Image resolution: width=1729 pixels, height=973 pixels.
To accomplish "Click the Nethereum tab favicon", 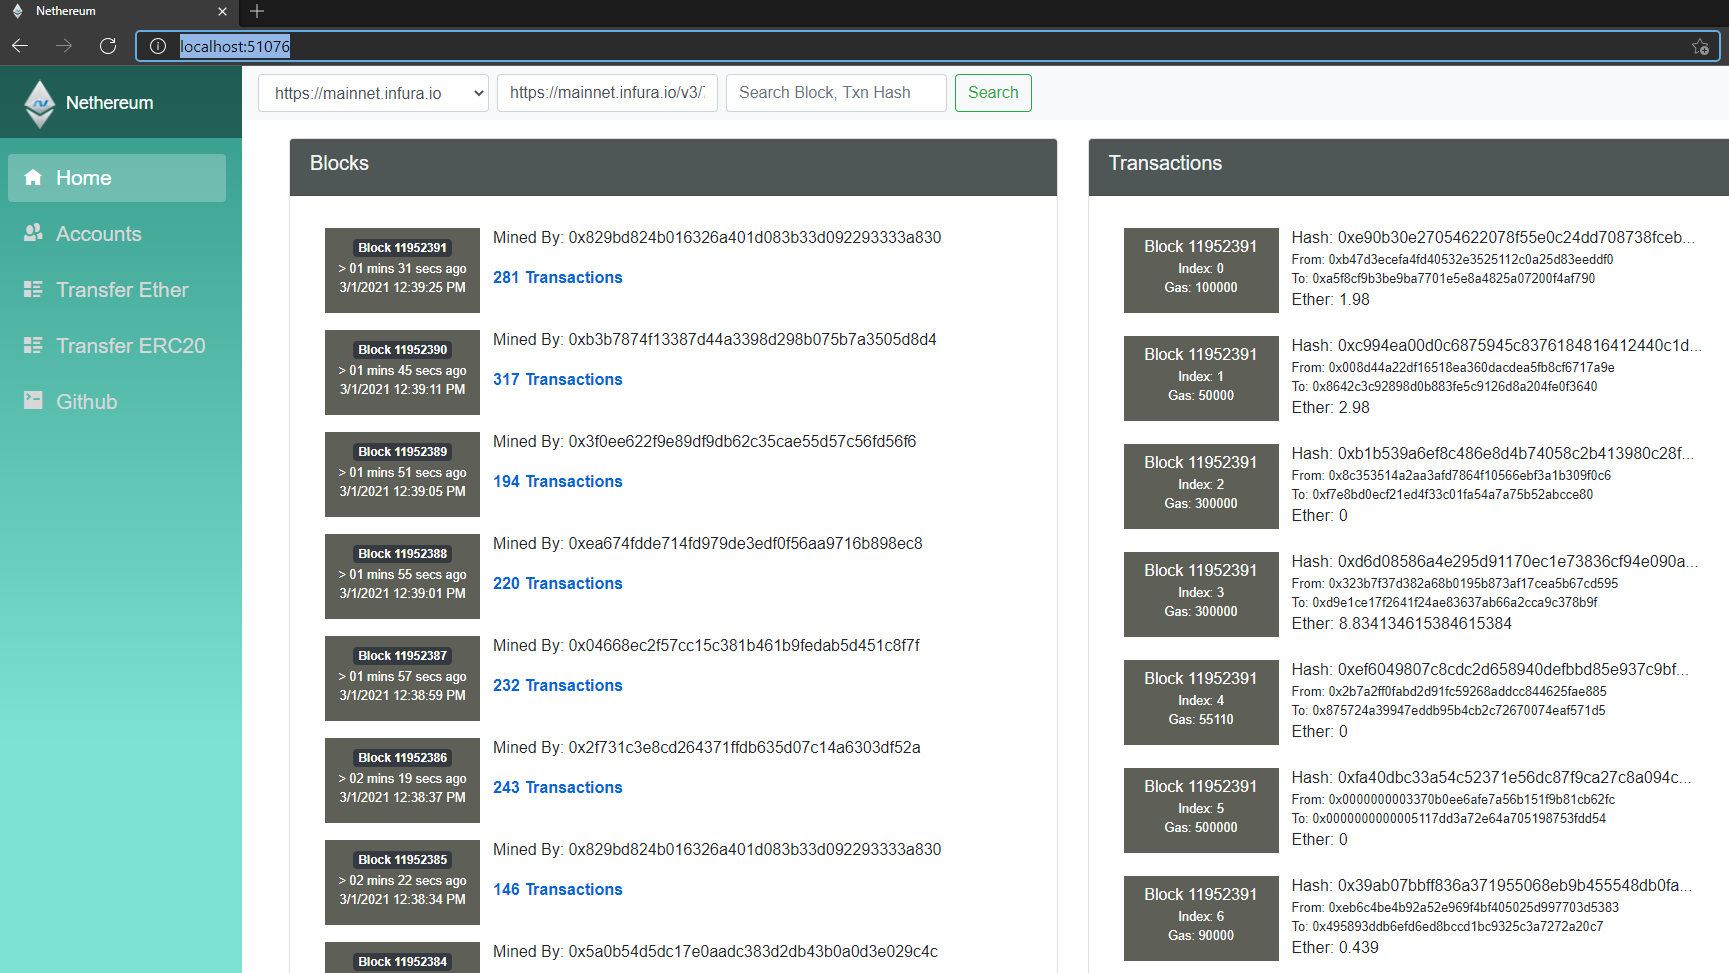I will [18, 11].
